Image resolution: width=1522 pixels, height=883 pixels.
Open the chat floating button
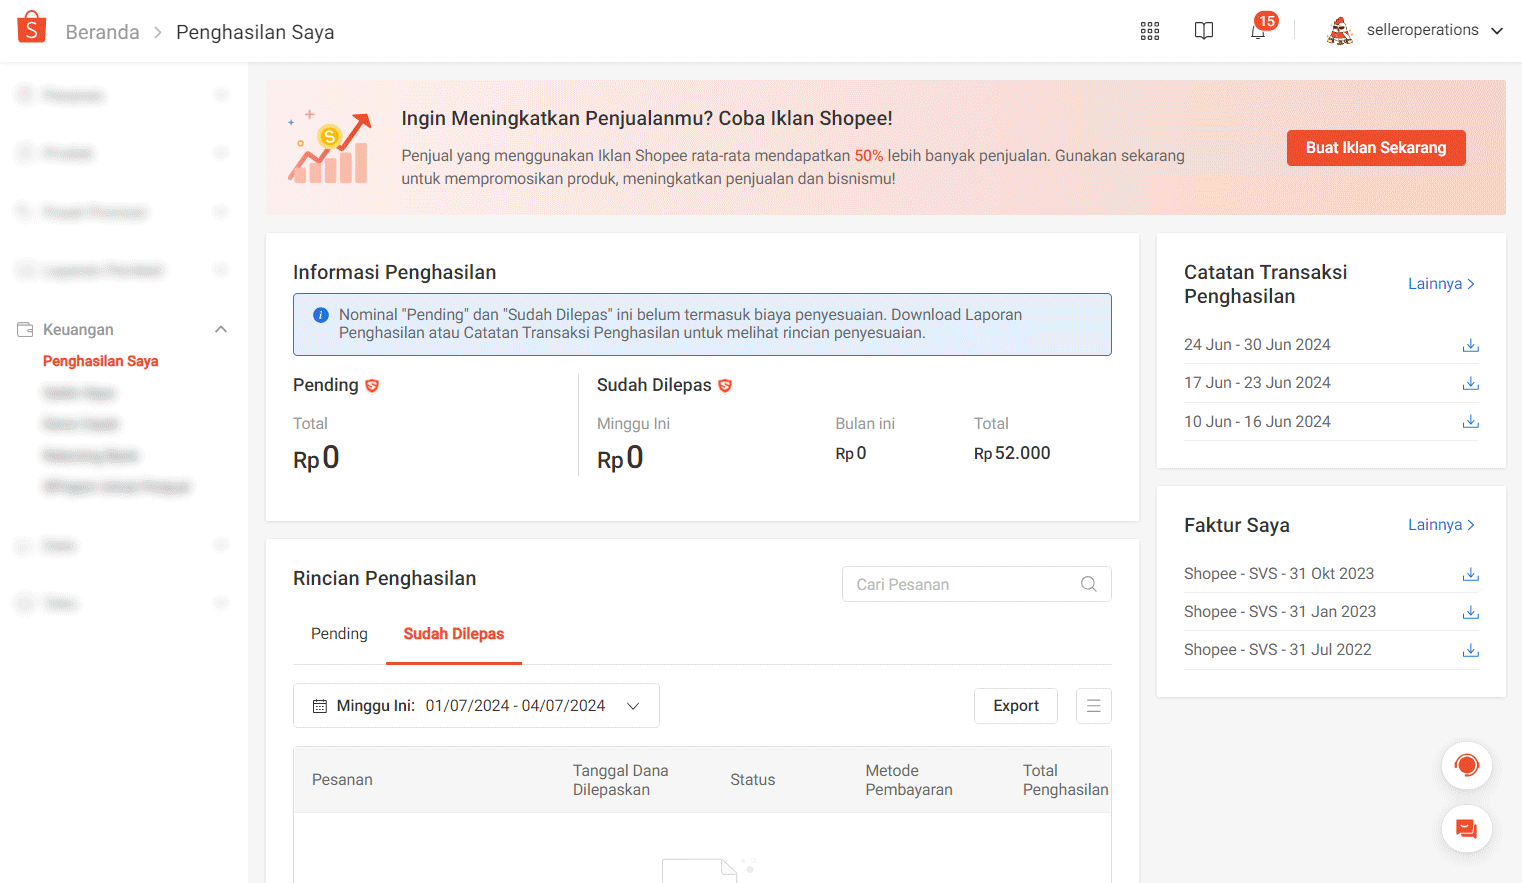[1466, 829]
